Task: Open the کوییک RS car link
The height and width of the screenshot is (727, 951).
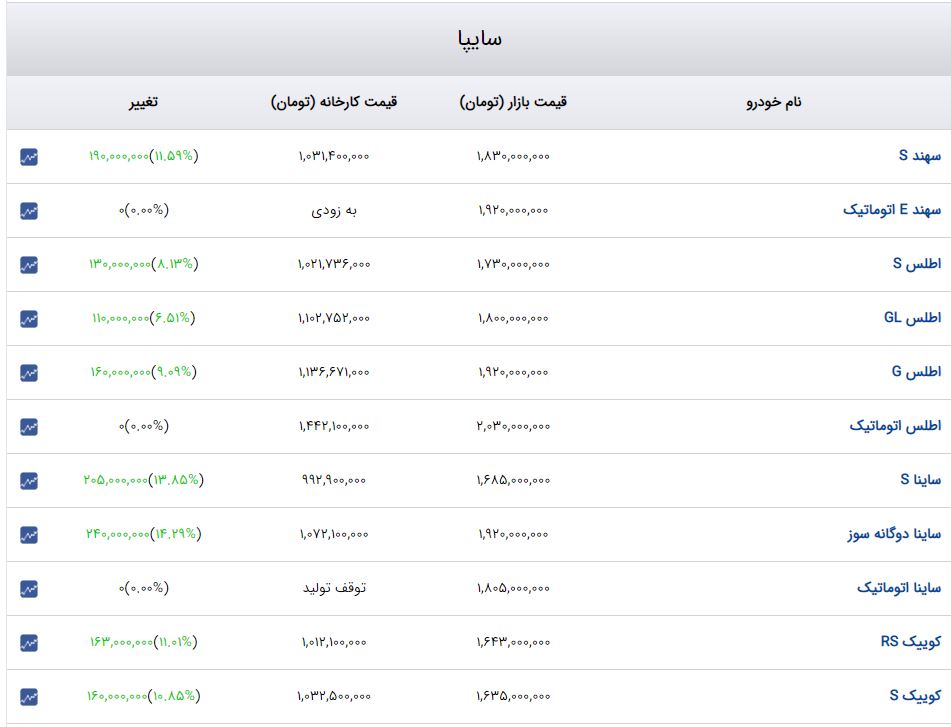Action: coord(911,642)
